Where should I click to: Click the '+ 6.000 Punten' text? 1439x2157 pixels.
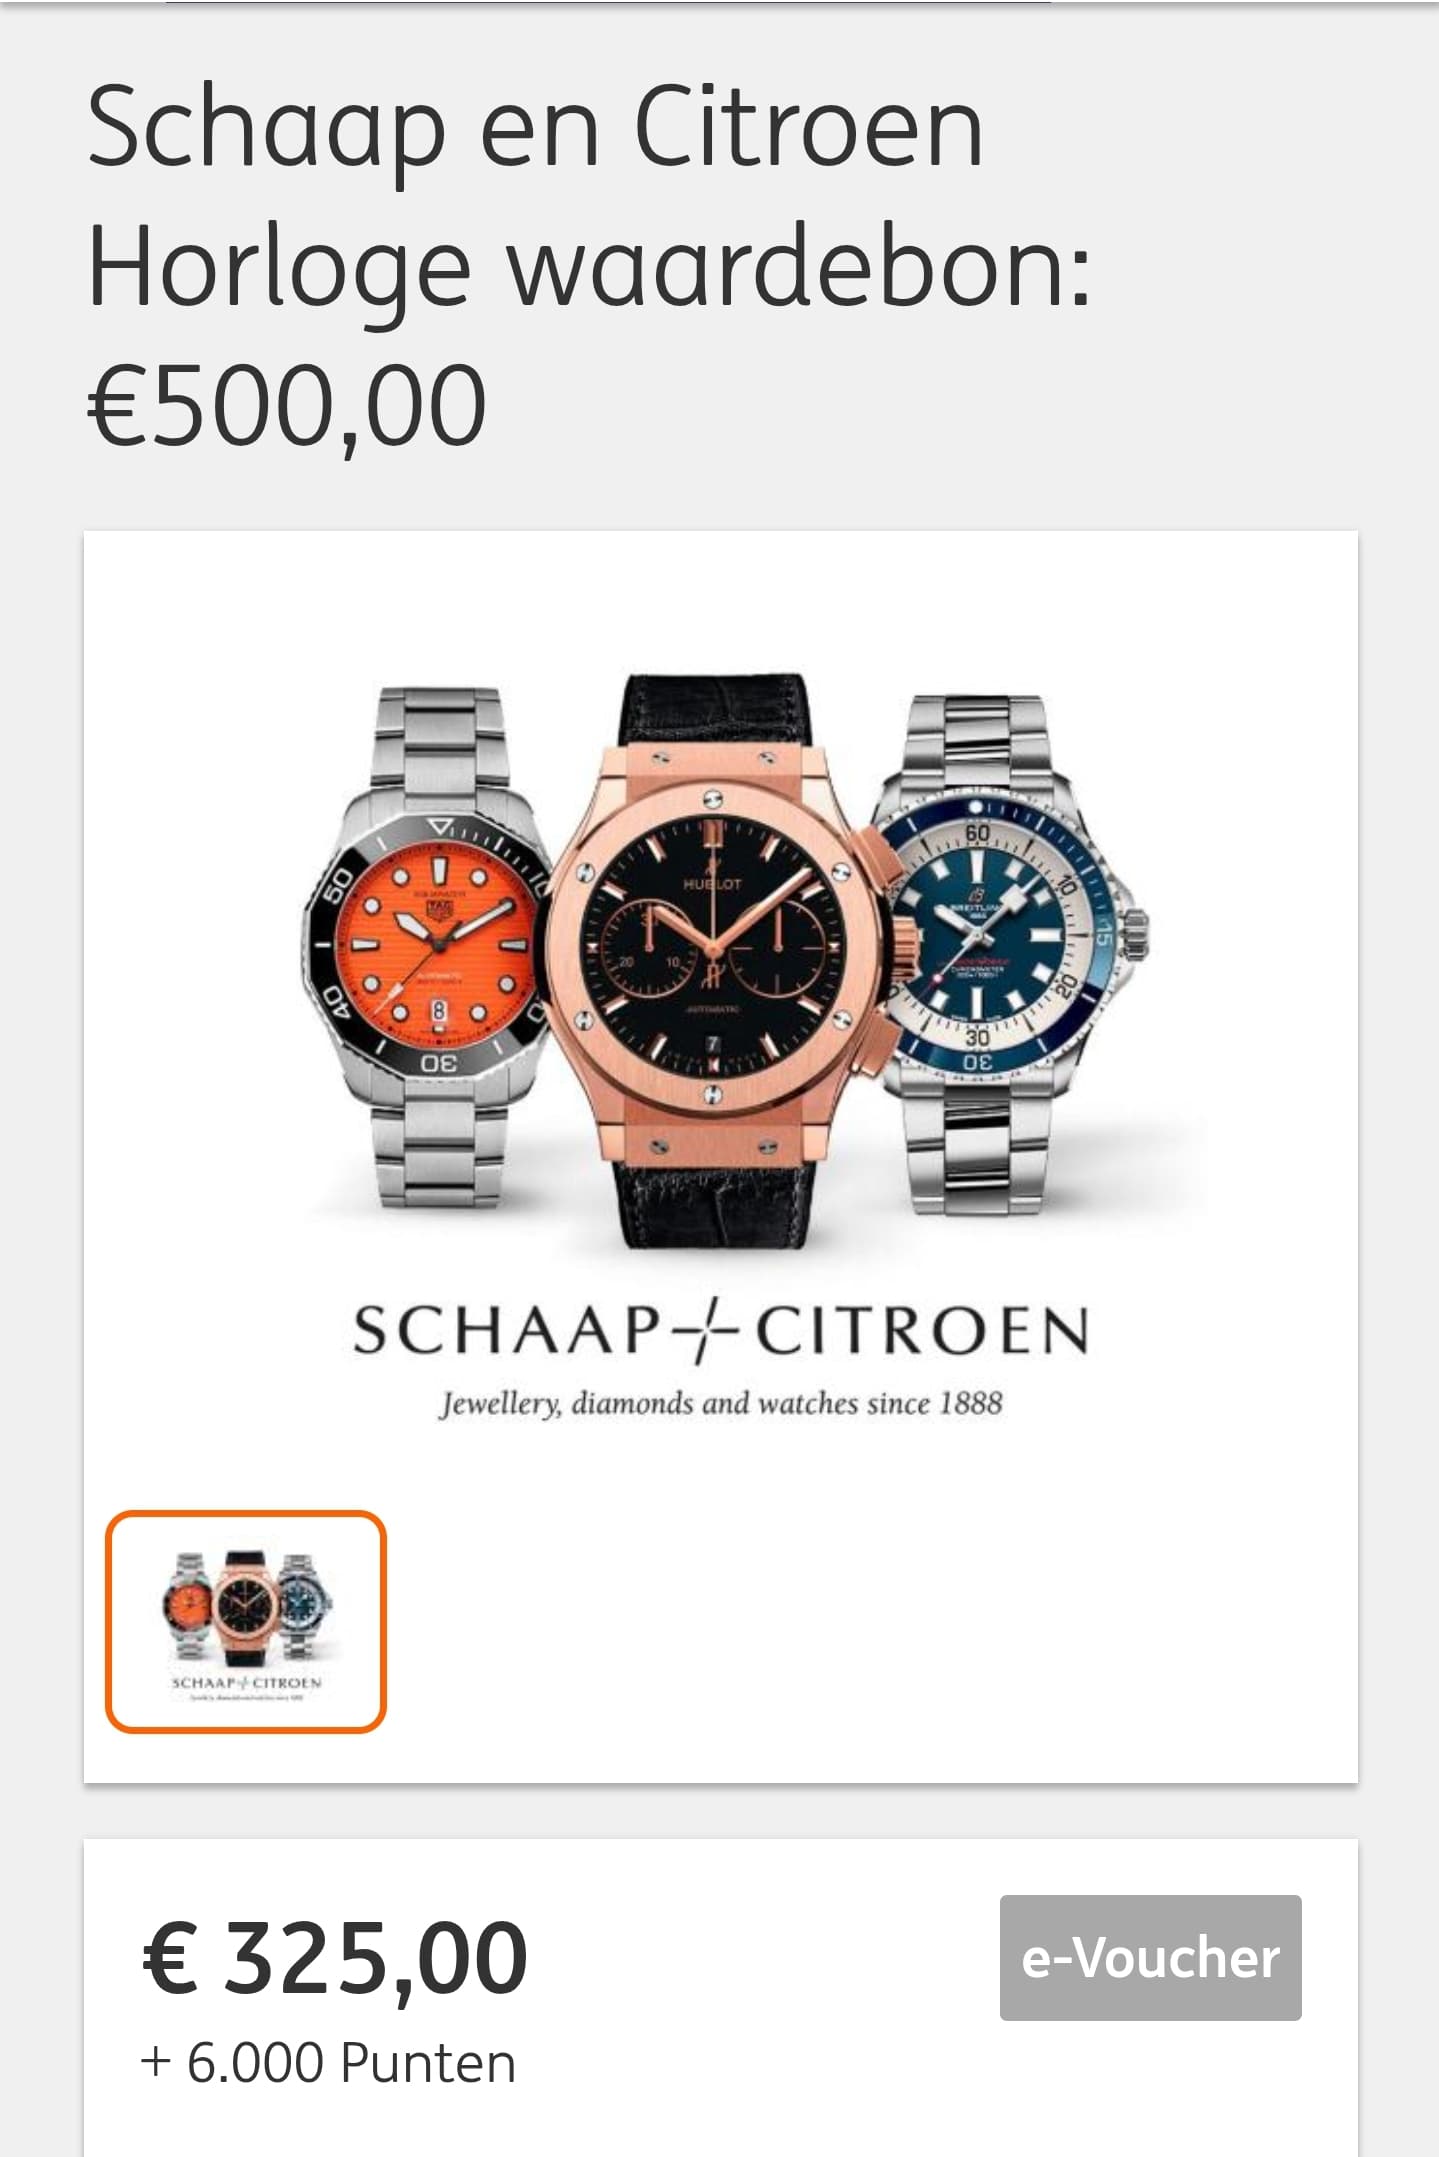tap(328, 2062)
